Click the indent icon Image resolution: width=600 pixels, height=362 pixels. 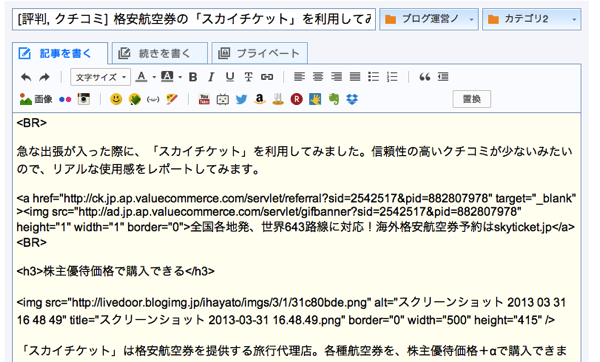click(443, 77)
